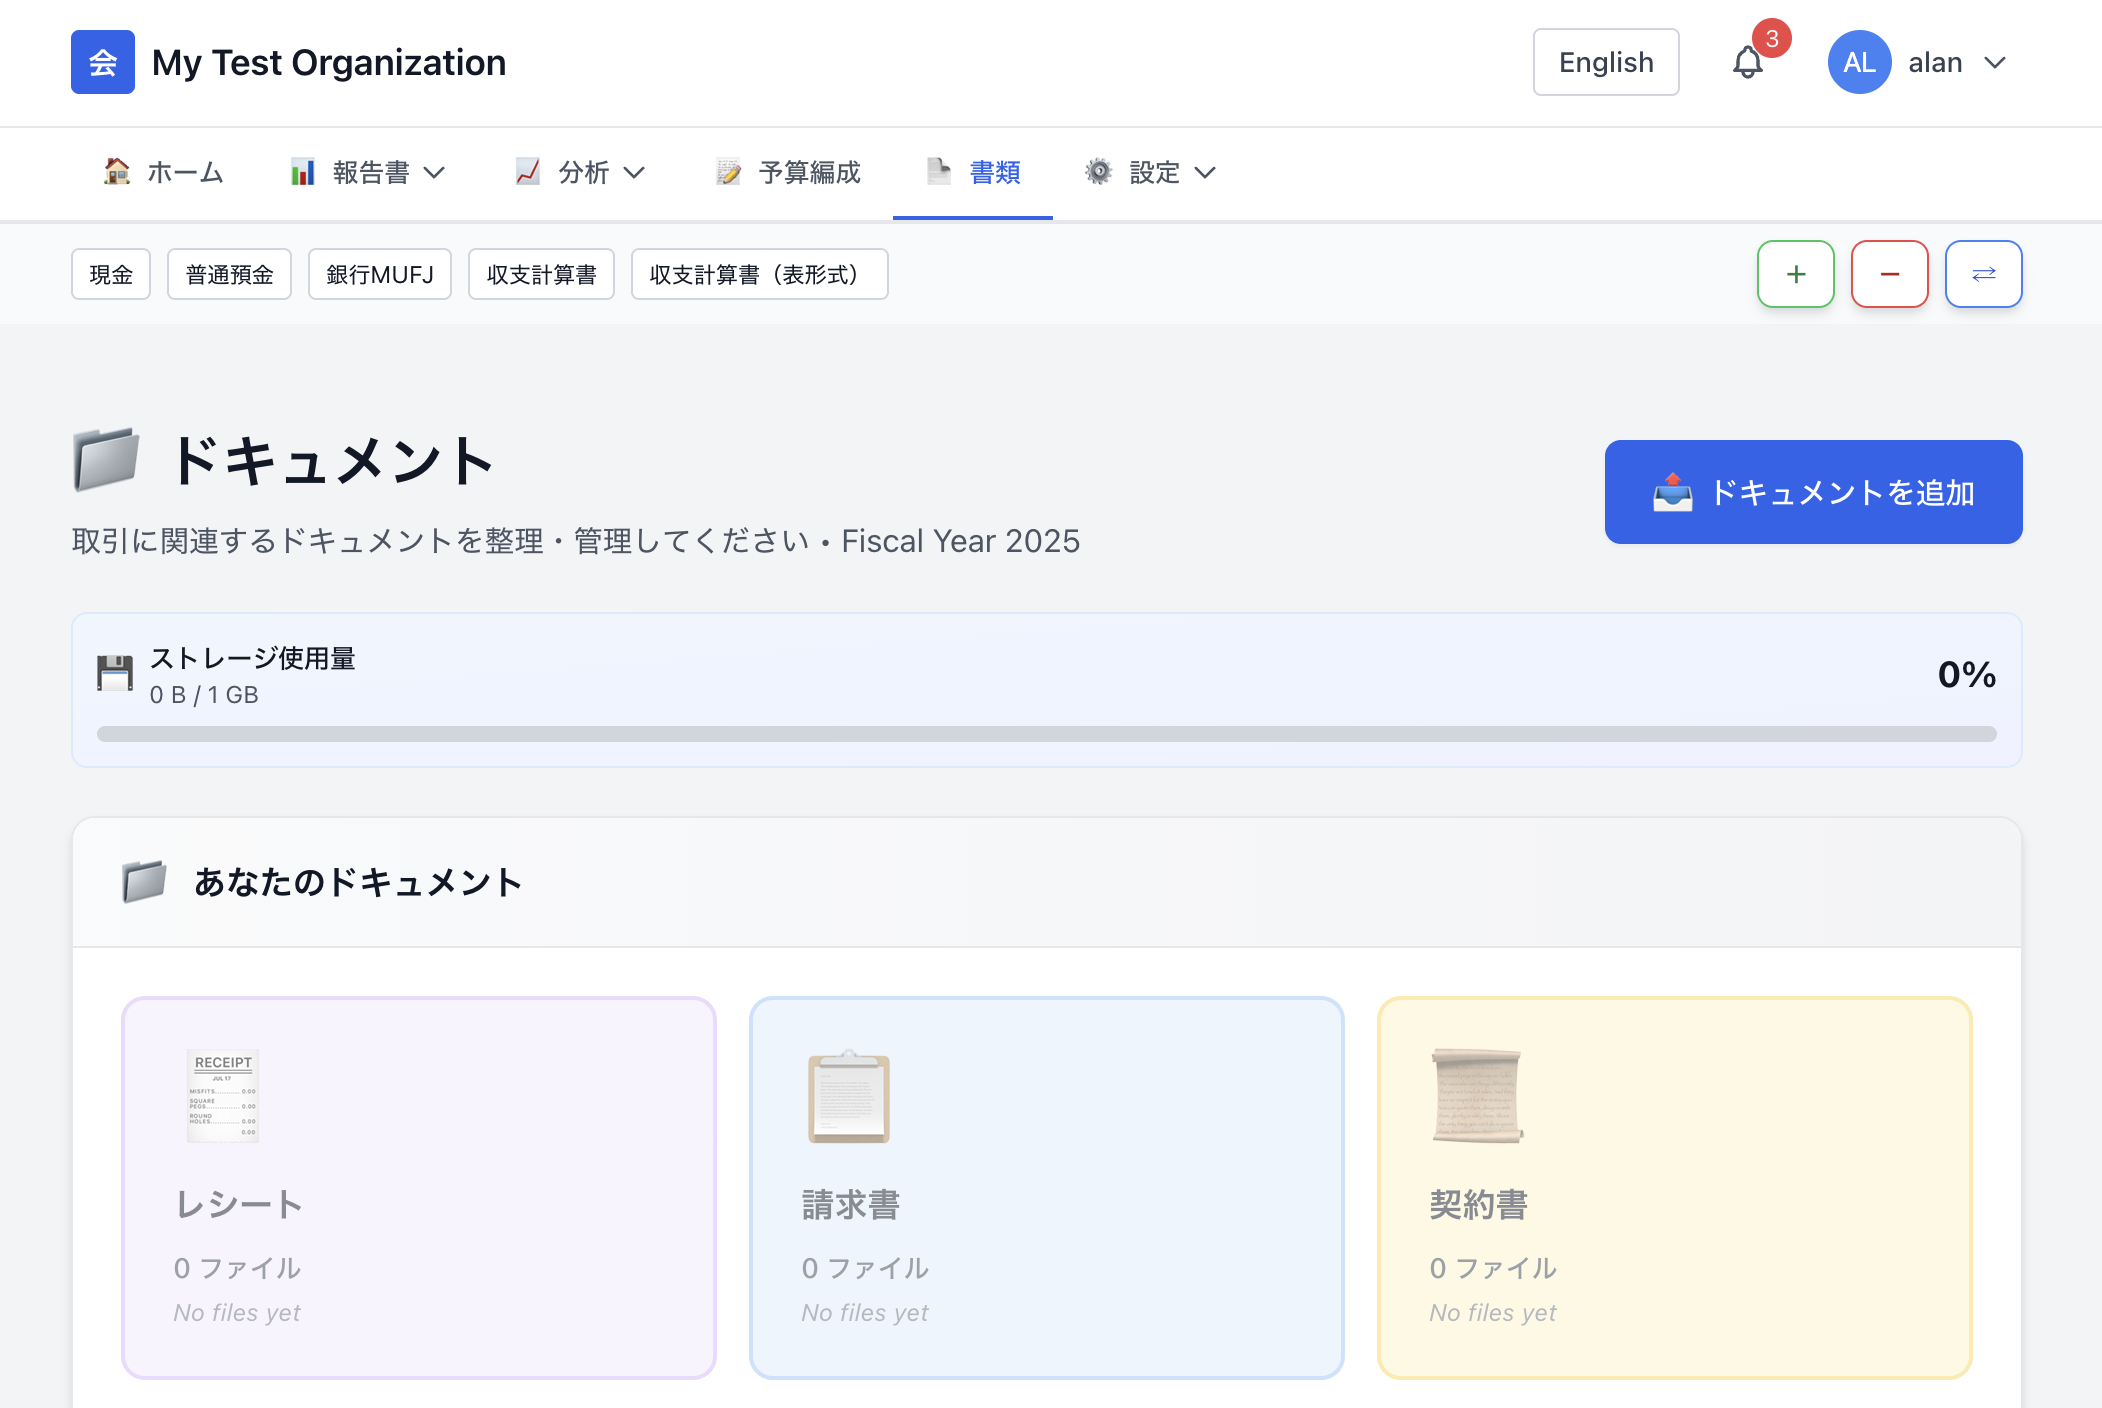Click the ドキュメントを追加 button
Screen dimensions: 2102x1408
click(1812, 491)
